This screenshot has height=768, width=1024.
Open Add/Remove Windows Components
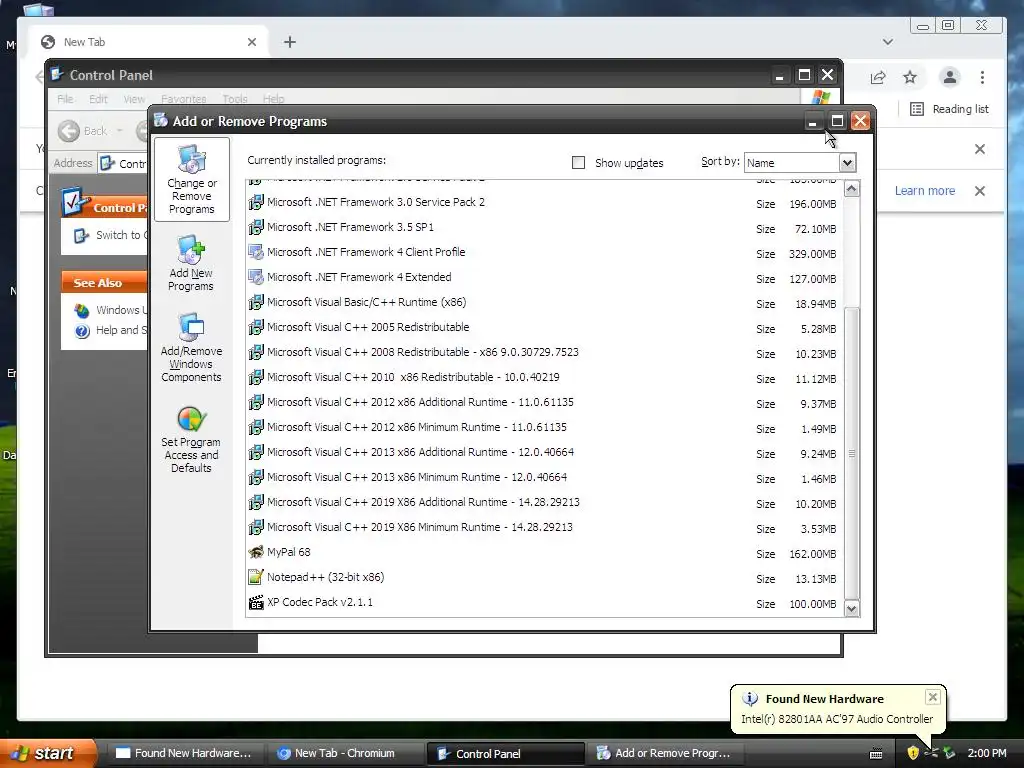coord(191,347)
